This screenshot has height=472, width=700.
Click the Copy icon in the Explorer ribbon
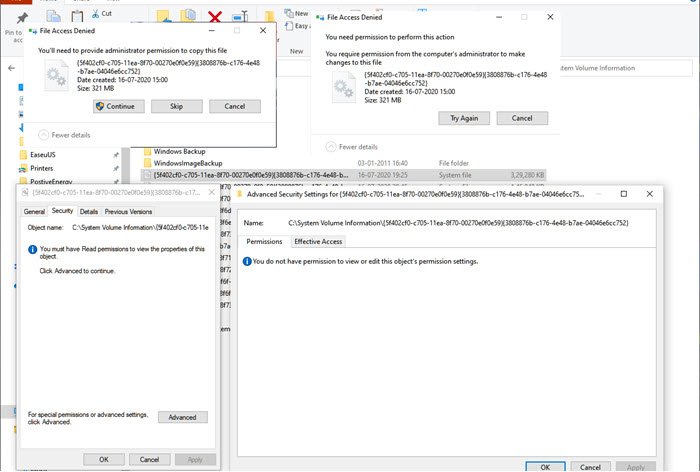[54, 16]
